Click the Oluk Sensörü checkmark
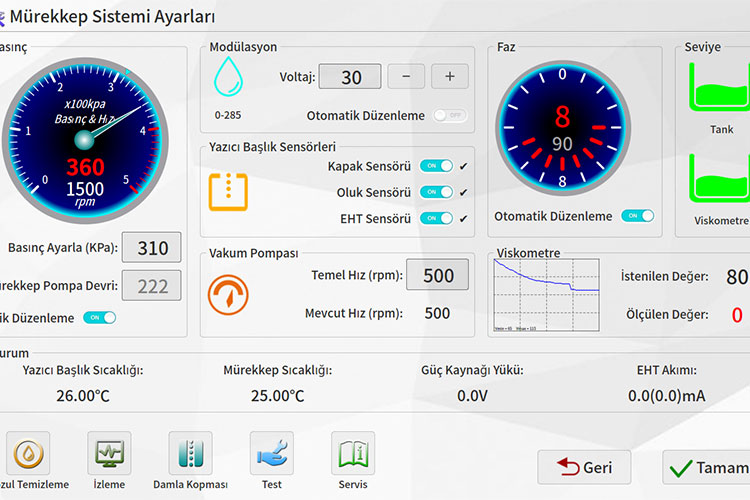The width and height of the screenshot is (750, 500). pos(463,192)
